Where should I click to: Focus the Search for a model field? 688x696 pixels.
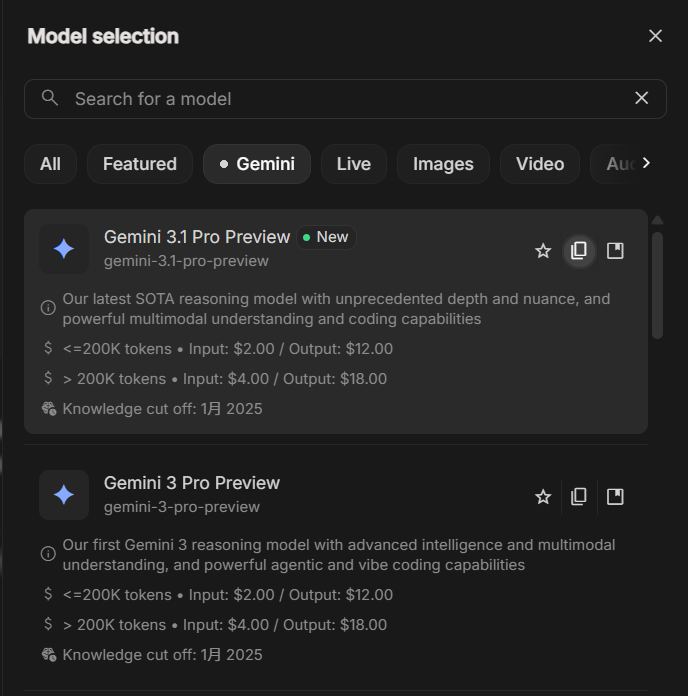point(340,99)
